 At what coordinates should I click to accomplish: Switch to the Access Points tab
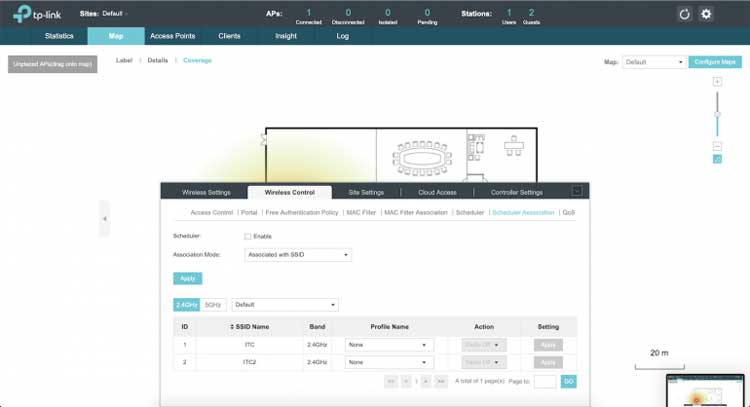(x=172, y=36)
